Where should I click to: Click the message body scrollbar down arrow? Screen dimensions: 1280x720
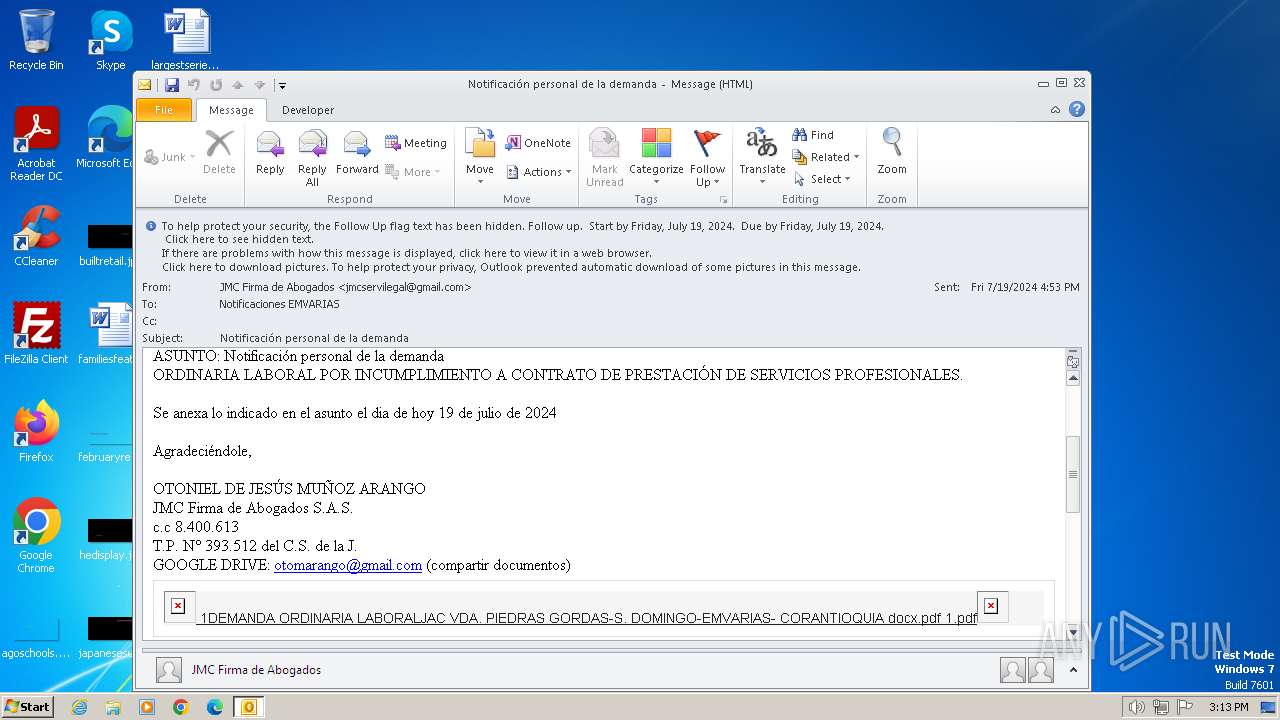click(1073, 632)
